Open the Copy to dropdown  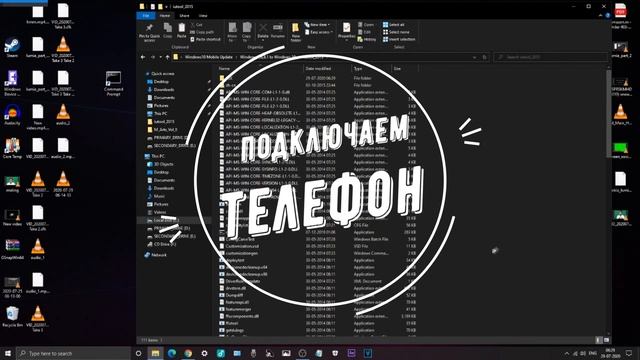(247, 33)
